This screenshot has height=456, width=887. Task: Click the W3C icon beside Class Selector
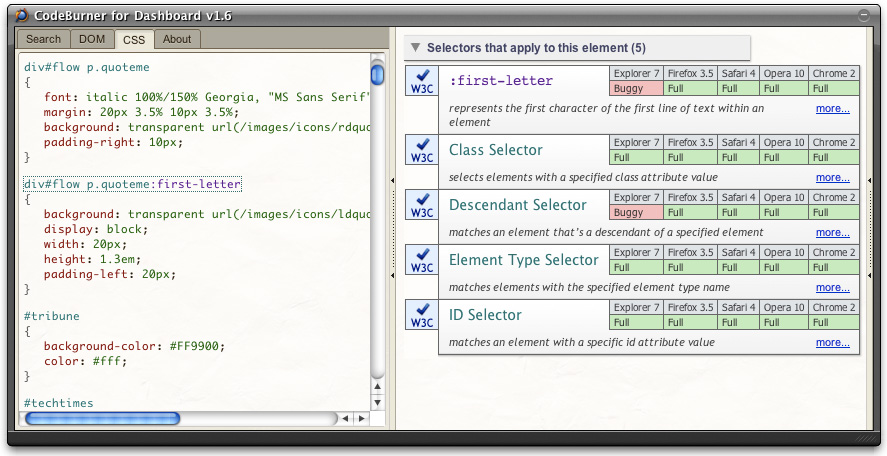click(x=422, y=150)
